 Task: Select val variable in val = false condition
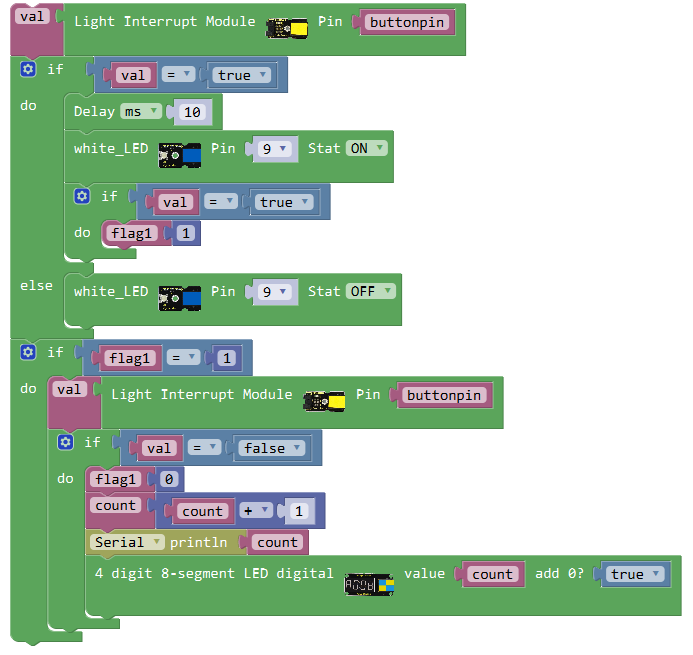pos(159,448)
